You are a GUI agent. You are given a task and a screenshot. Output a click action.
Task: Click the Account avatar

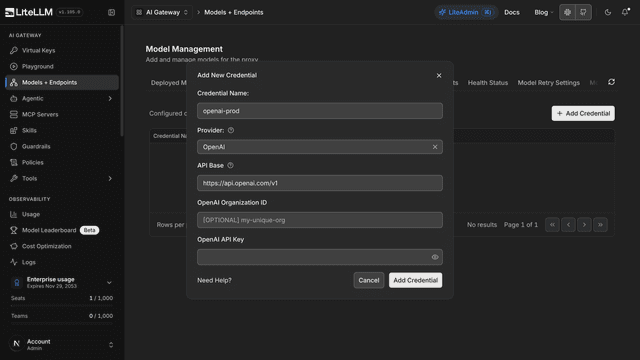[x=16, y=344]
